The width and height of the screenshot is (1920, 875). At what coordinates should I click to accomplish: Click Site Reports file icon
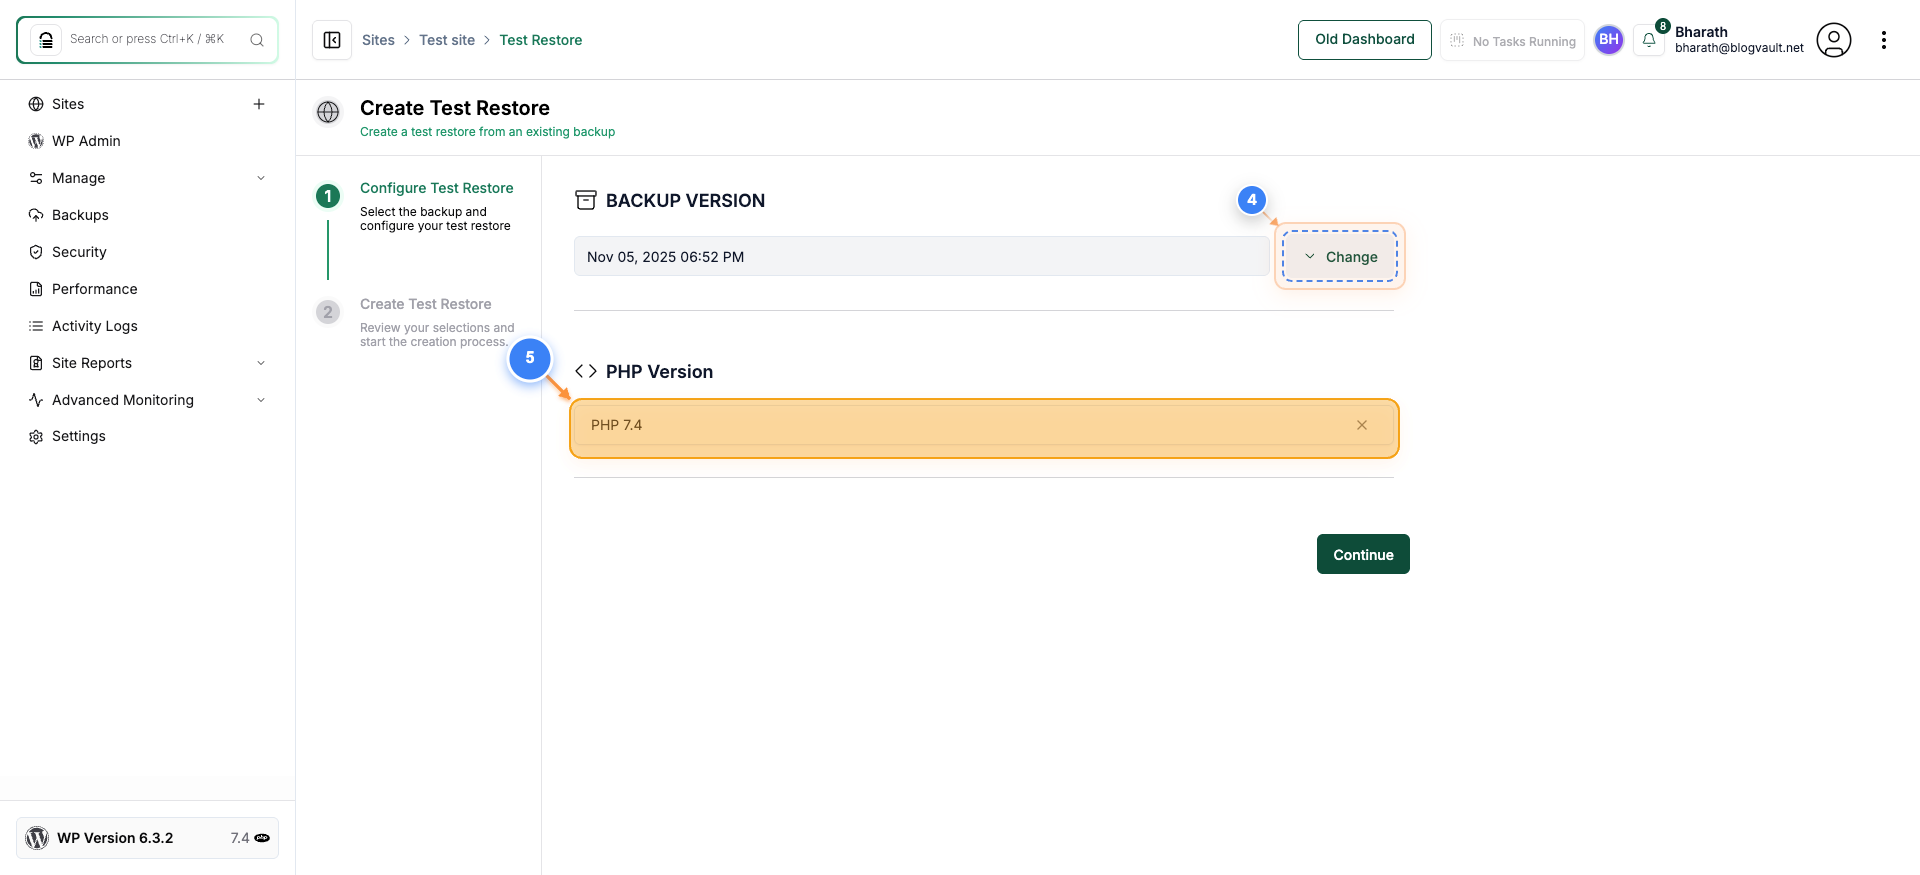(x=36, y=363)
